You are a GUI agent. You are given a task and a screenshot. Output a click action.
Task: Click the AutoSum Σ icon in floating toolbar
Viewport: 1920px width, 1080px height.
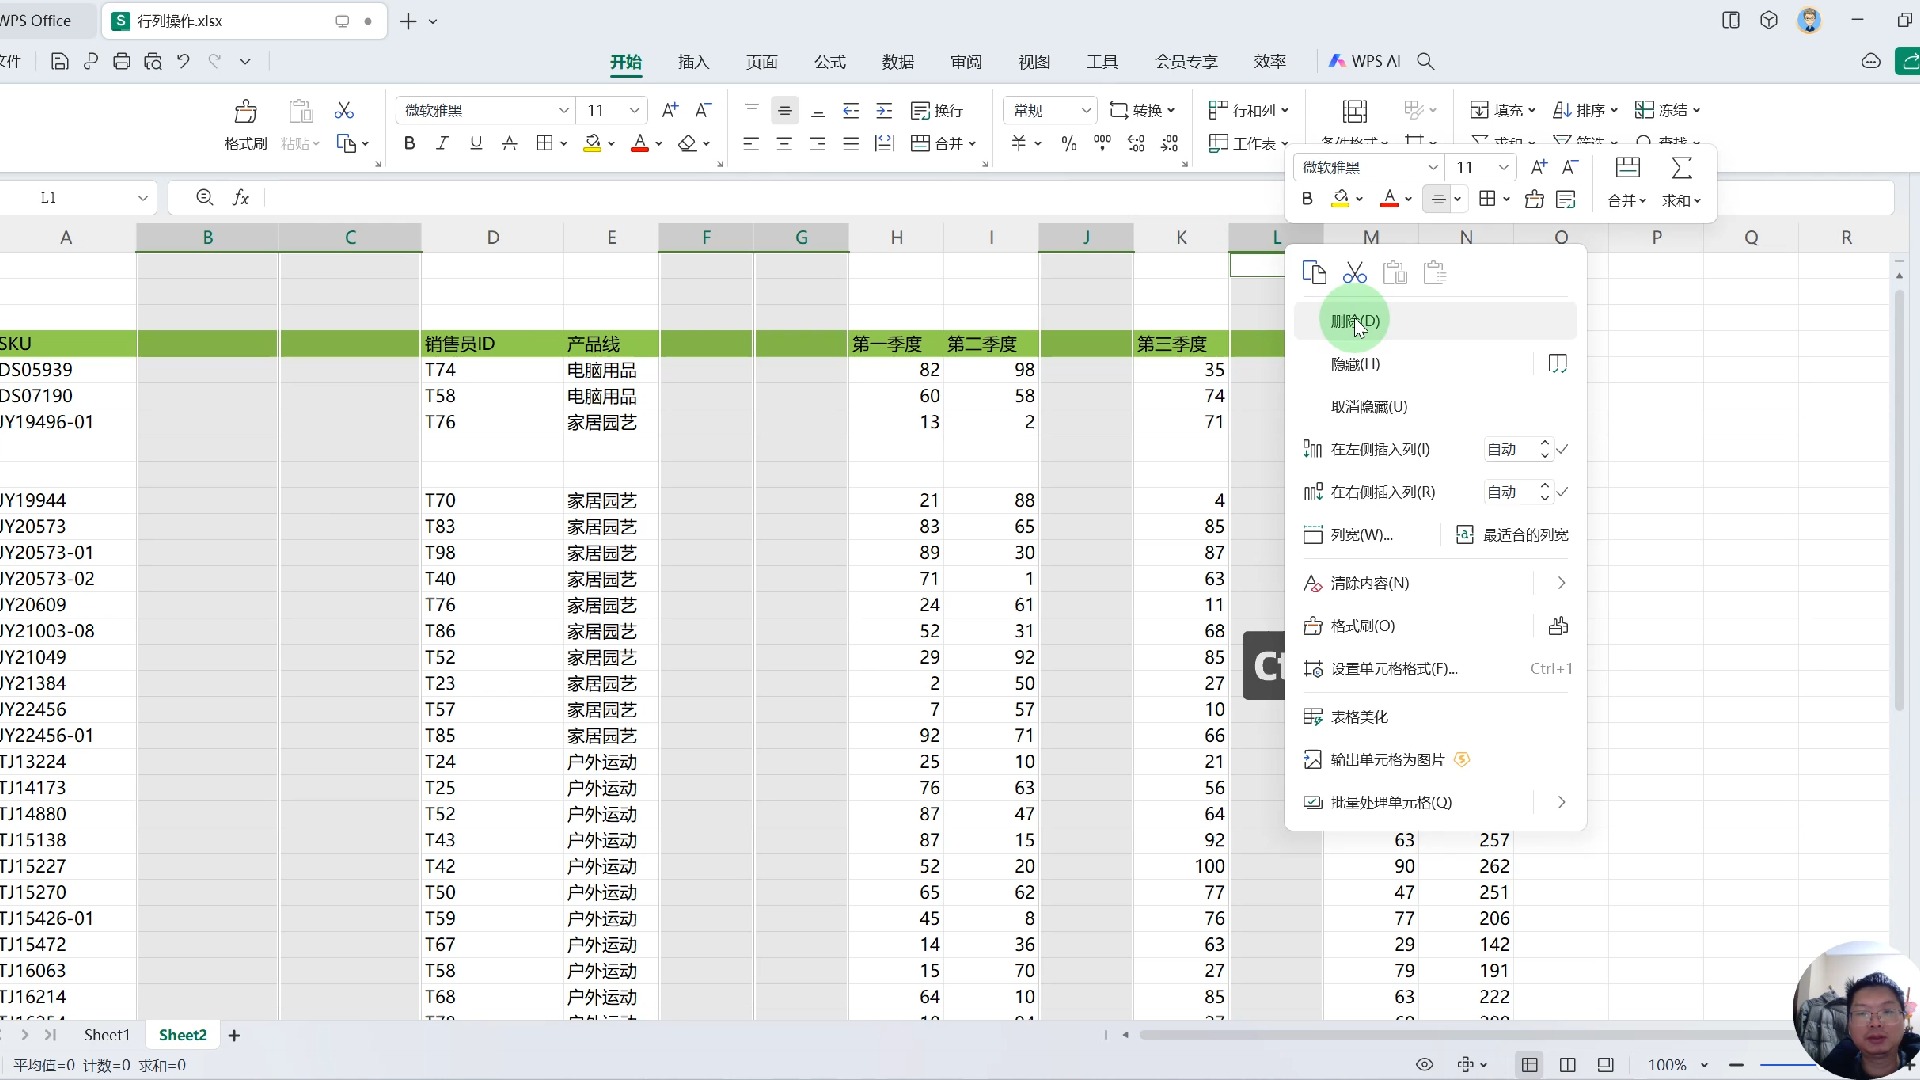point(1682,168)
